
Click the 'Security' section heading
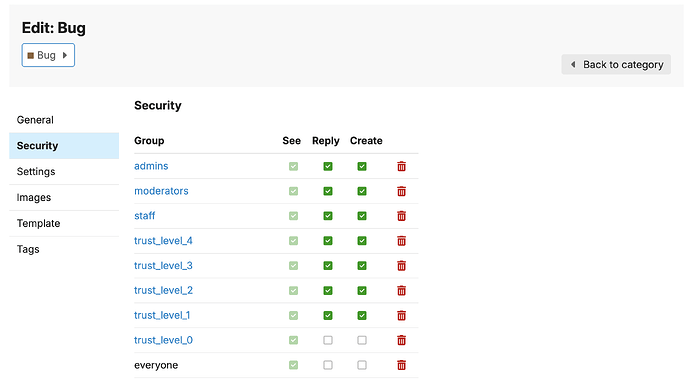[x=158, y=106]
